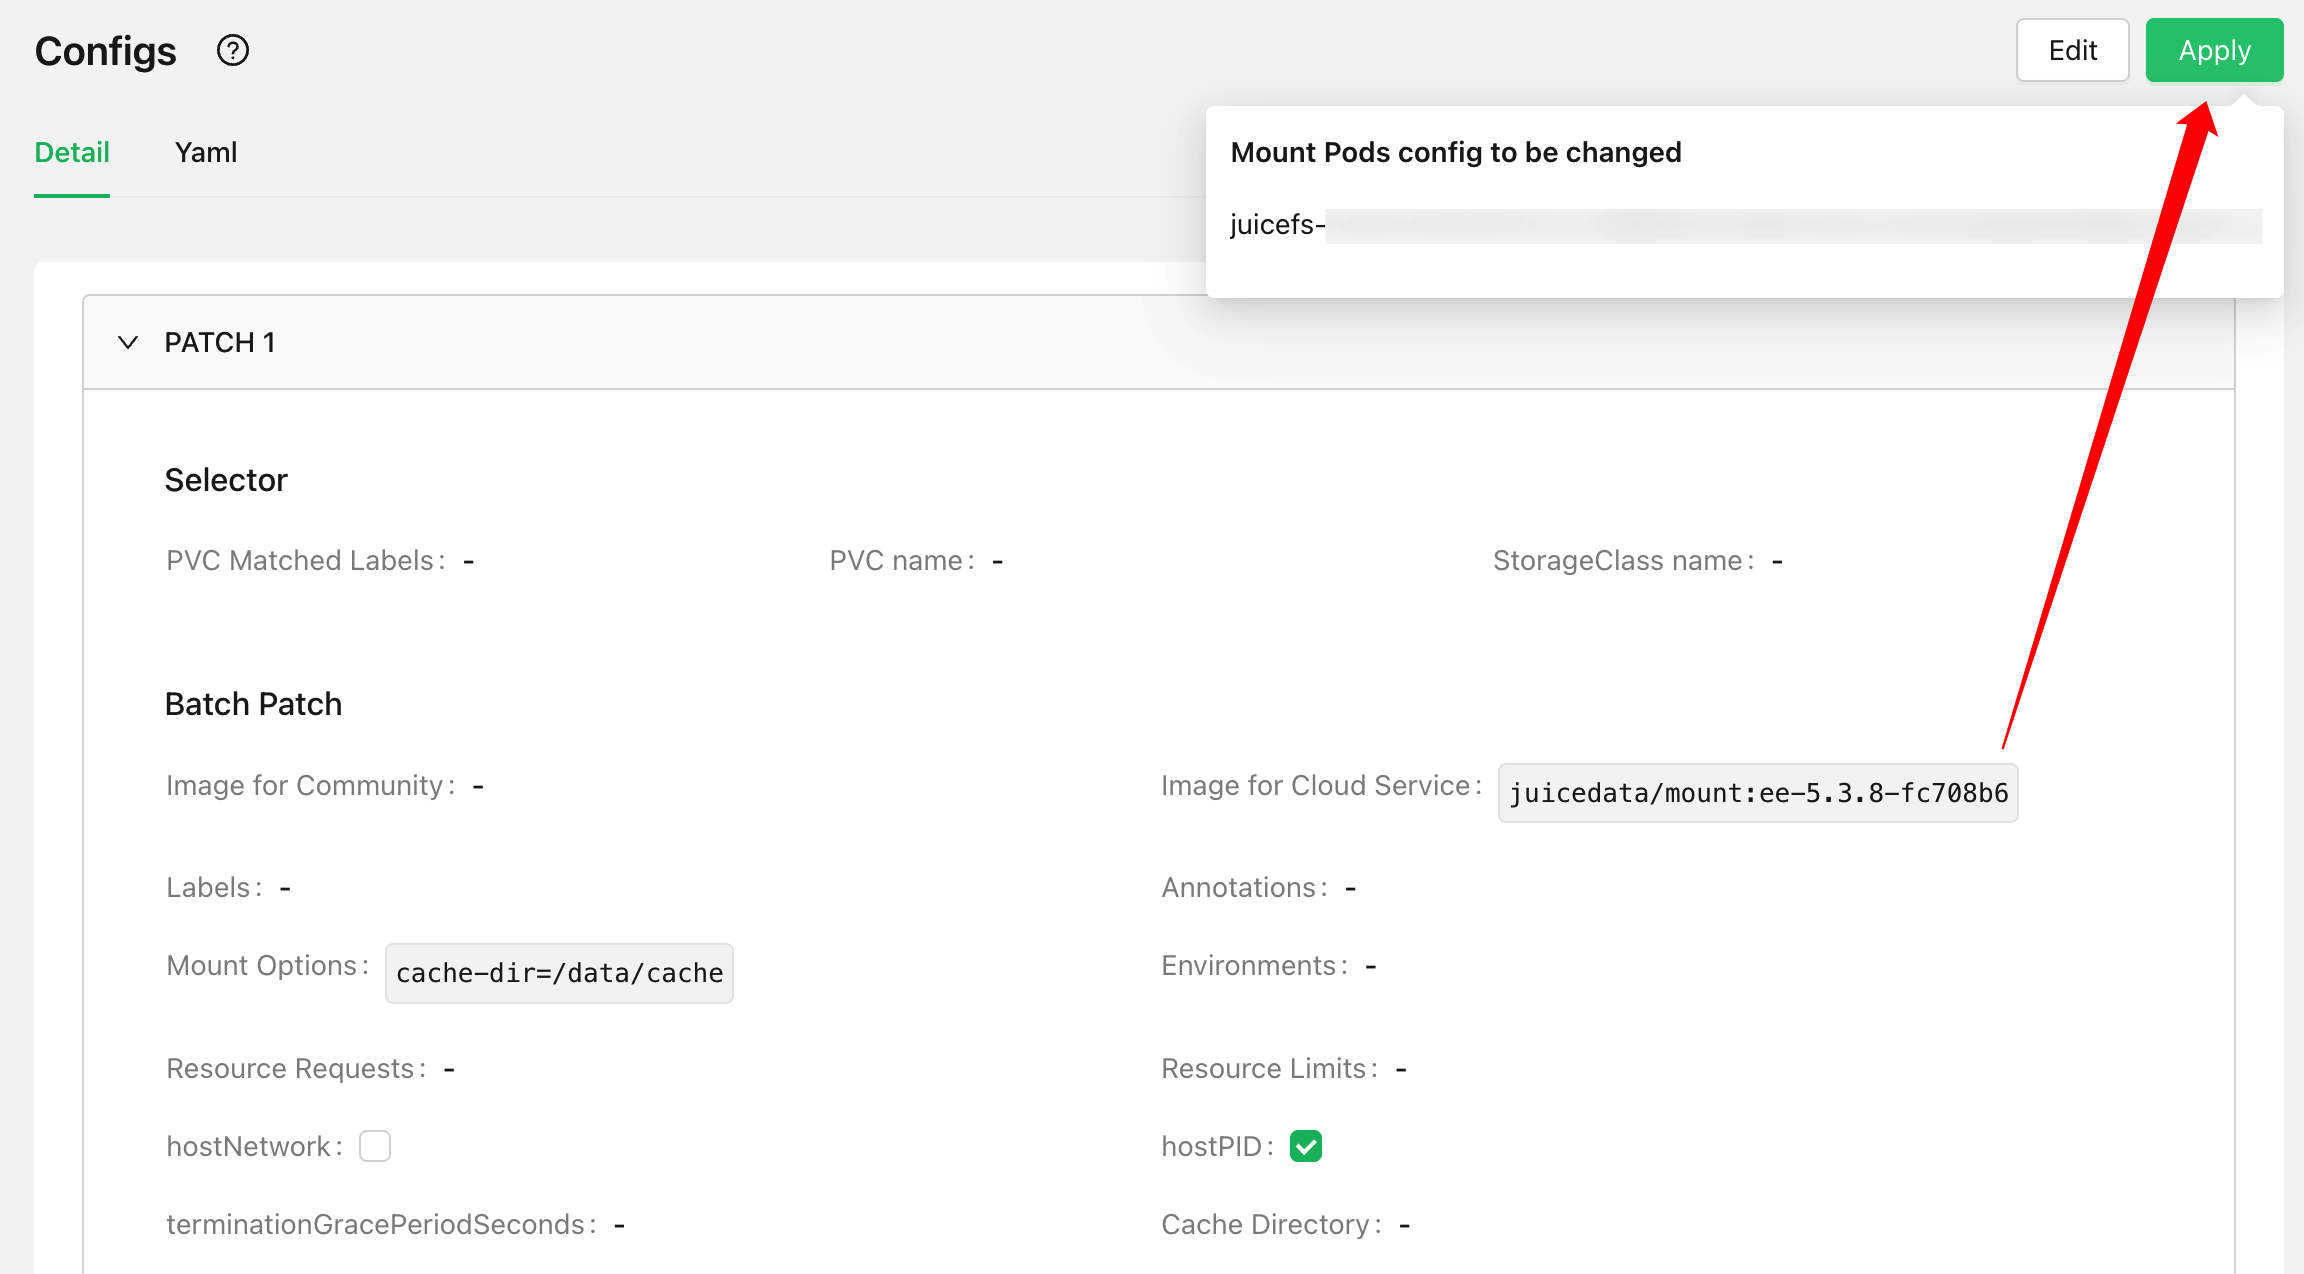Switch to the Yaml tab
This screenshot has width=2304, height=1274.
coord(206,152)
